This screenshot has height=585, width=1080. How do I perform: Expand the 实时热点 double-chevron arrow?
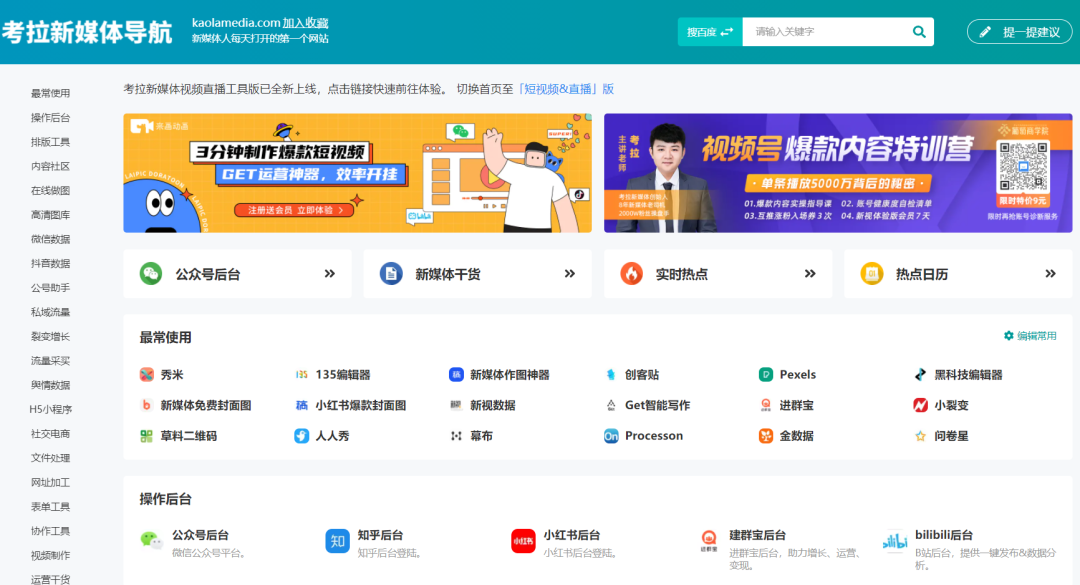pos(810,274)
